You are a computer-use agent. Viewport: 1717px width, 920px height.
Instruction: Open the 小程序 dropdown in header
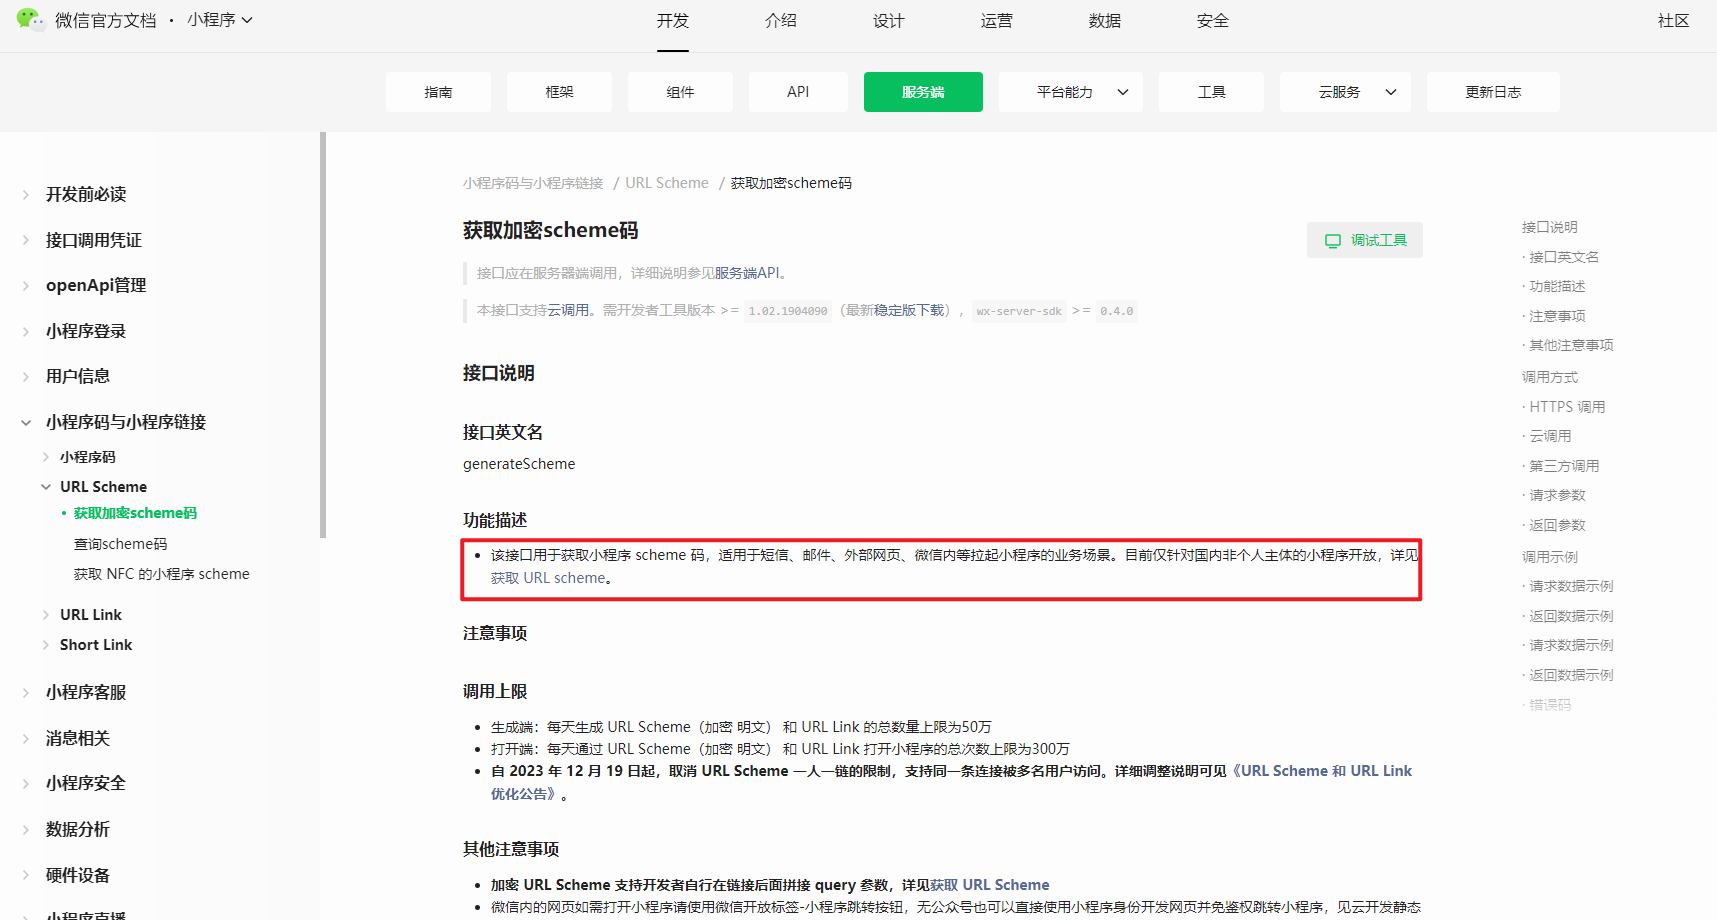click(x=220, y=20)
